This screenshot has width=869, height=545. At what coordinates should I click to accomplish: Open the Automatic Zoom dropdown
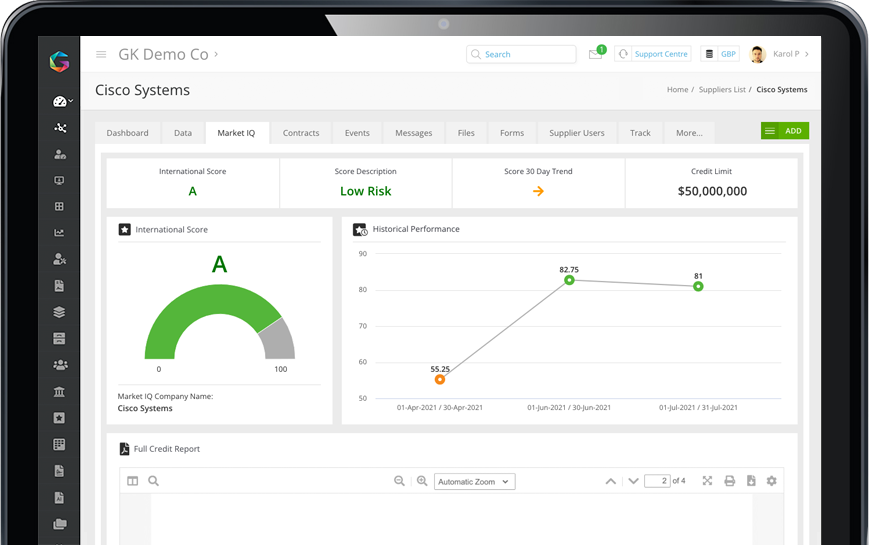point(475,481)
